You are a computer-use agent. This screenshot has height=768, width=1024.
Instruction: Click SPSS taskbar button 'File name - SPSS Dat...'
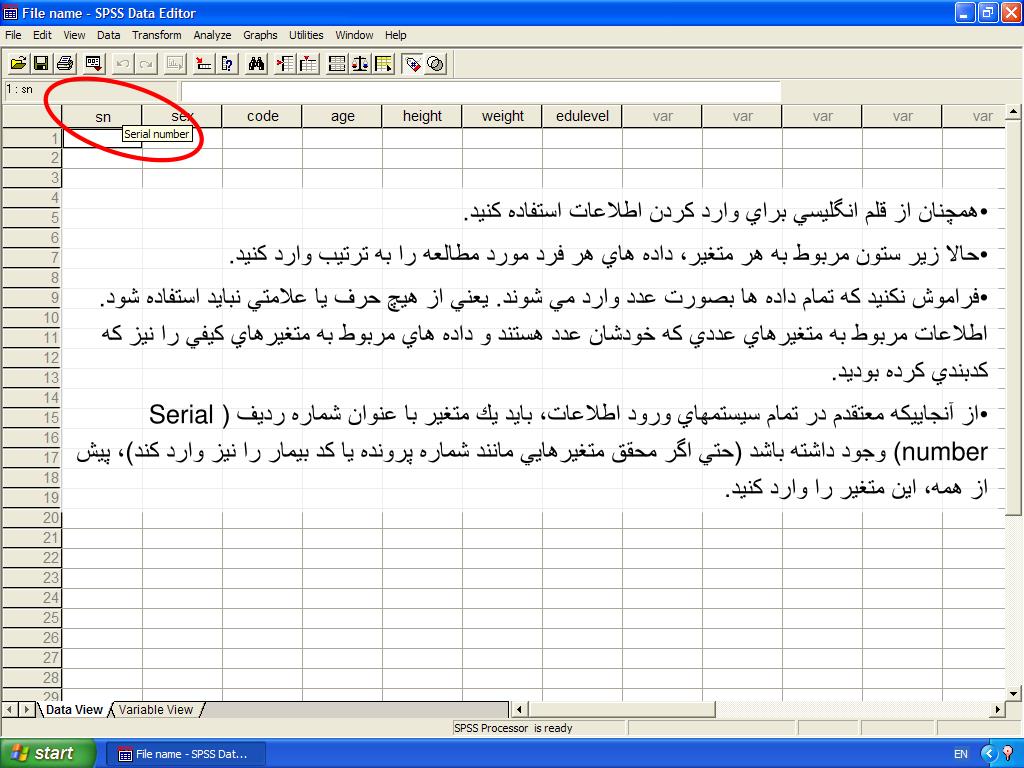click(185, 754)
